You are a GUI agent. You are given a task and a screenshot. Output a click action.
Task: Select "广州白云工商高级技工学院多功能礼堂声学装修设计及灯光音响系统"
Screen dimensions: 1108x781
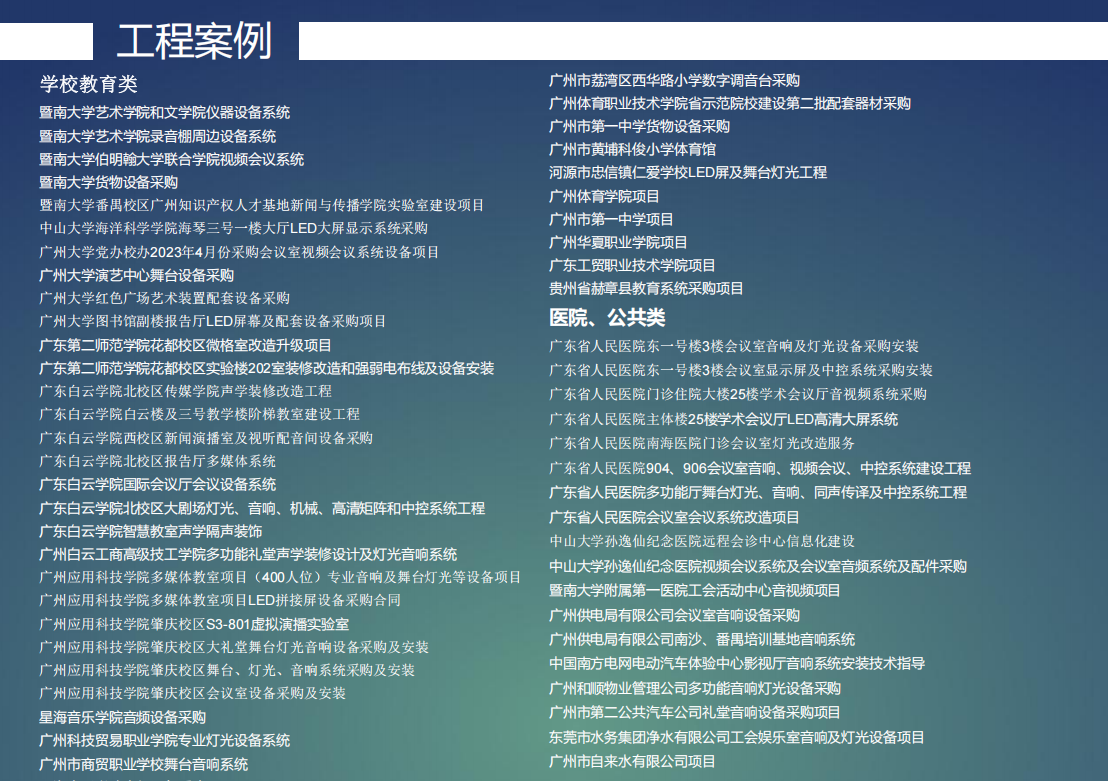click(248, 555)
